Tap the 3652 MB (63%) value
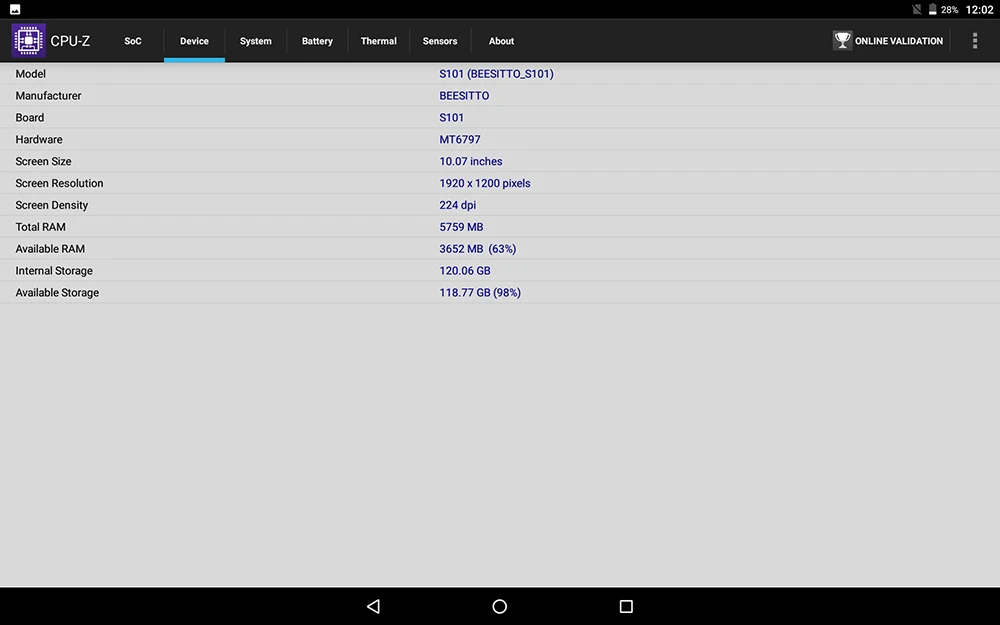This screenshot has width=1000, height=625. [478, 249]
